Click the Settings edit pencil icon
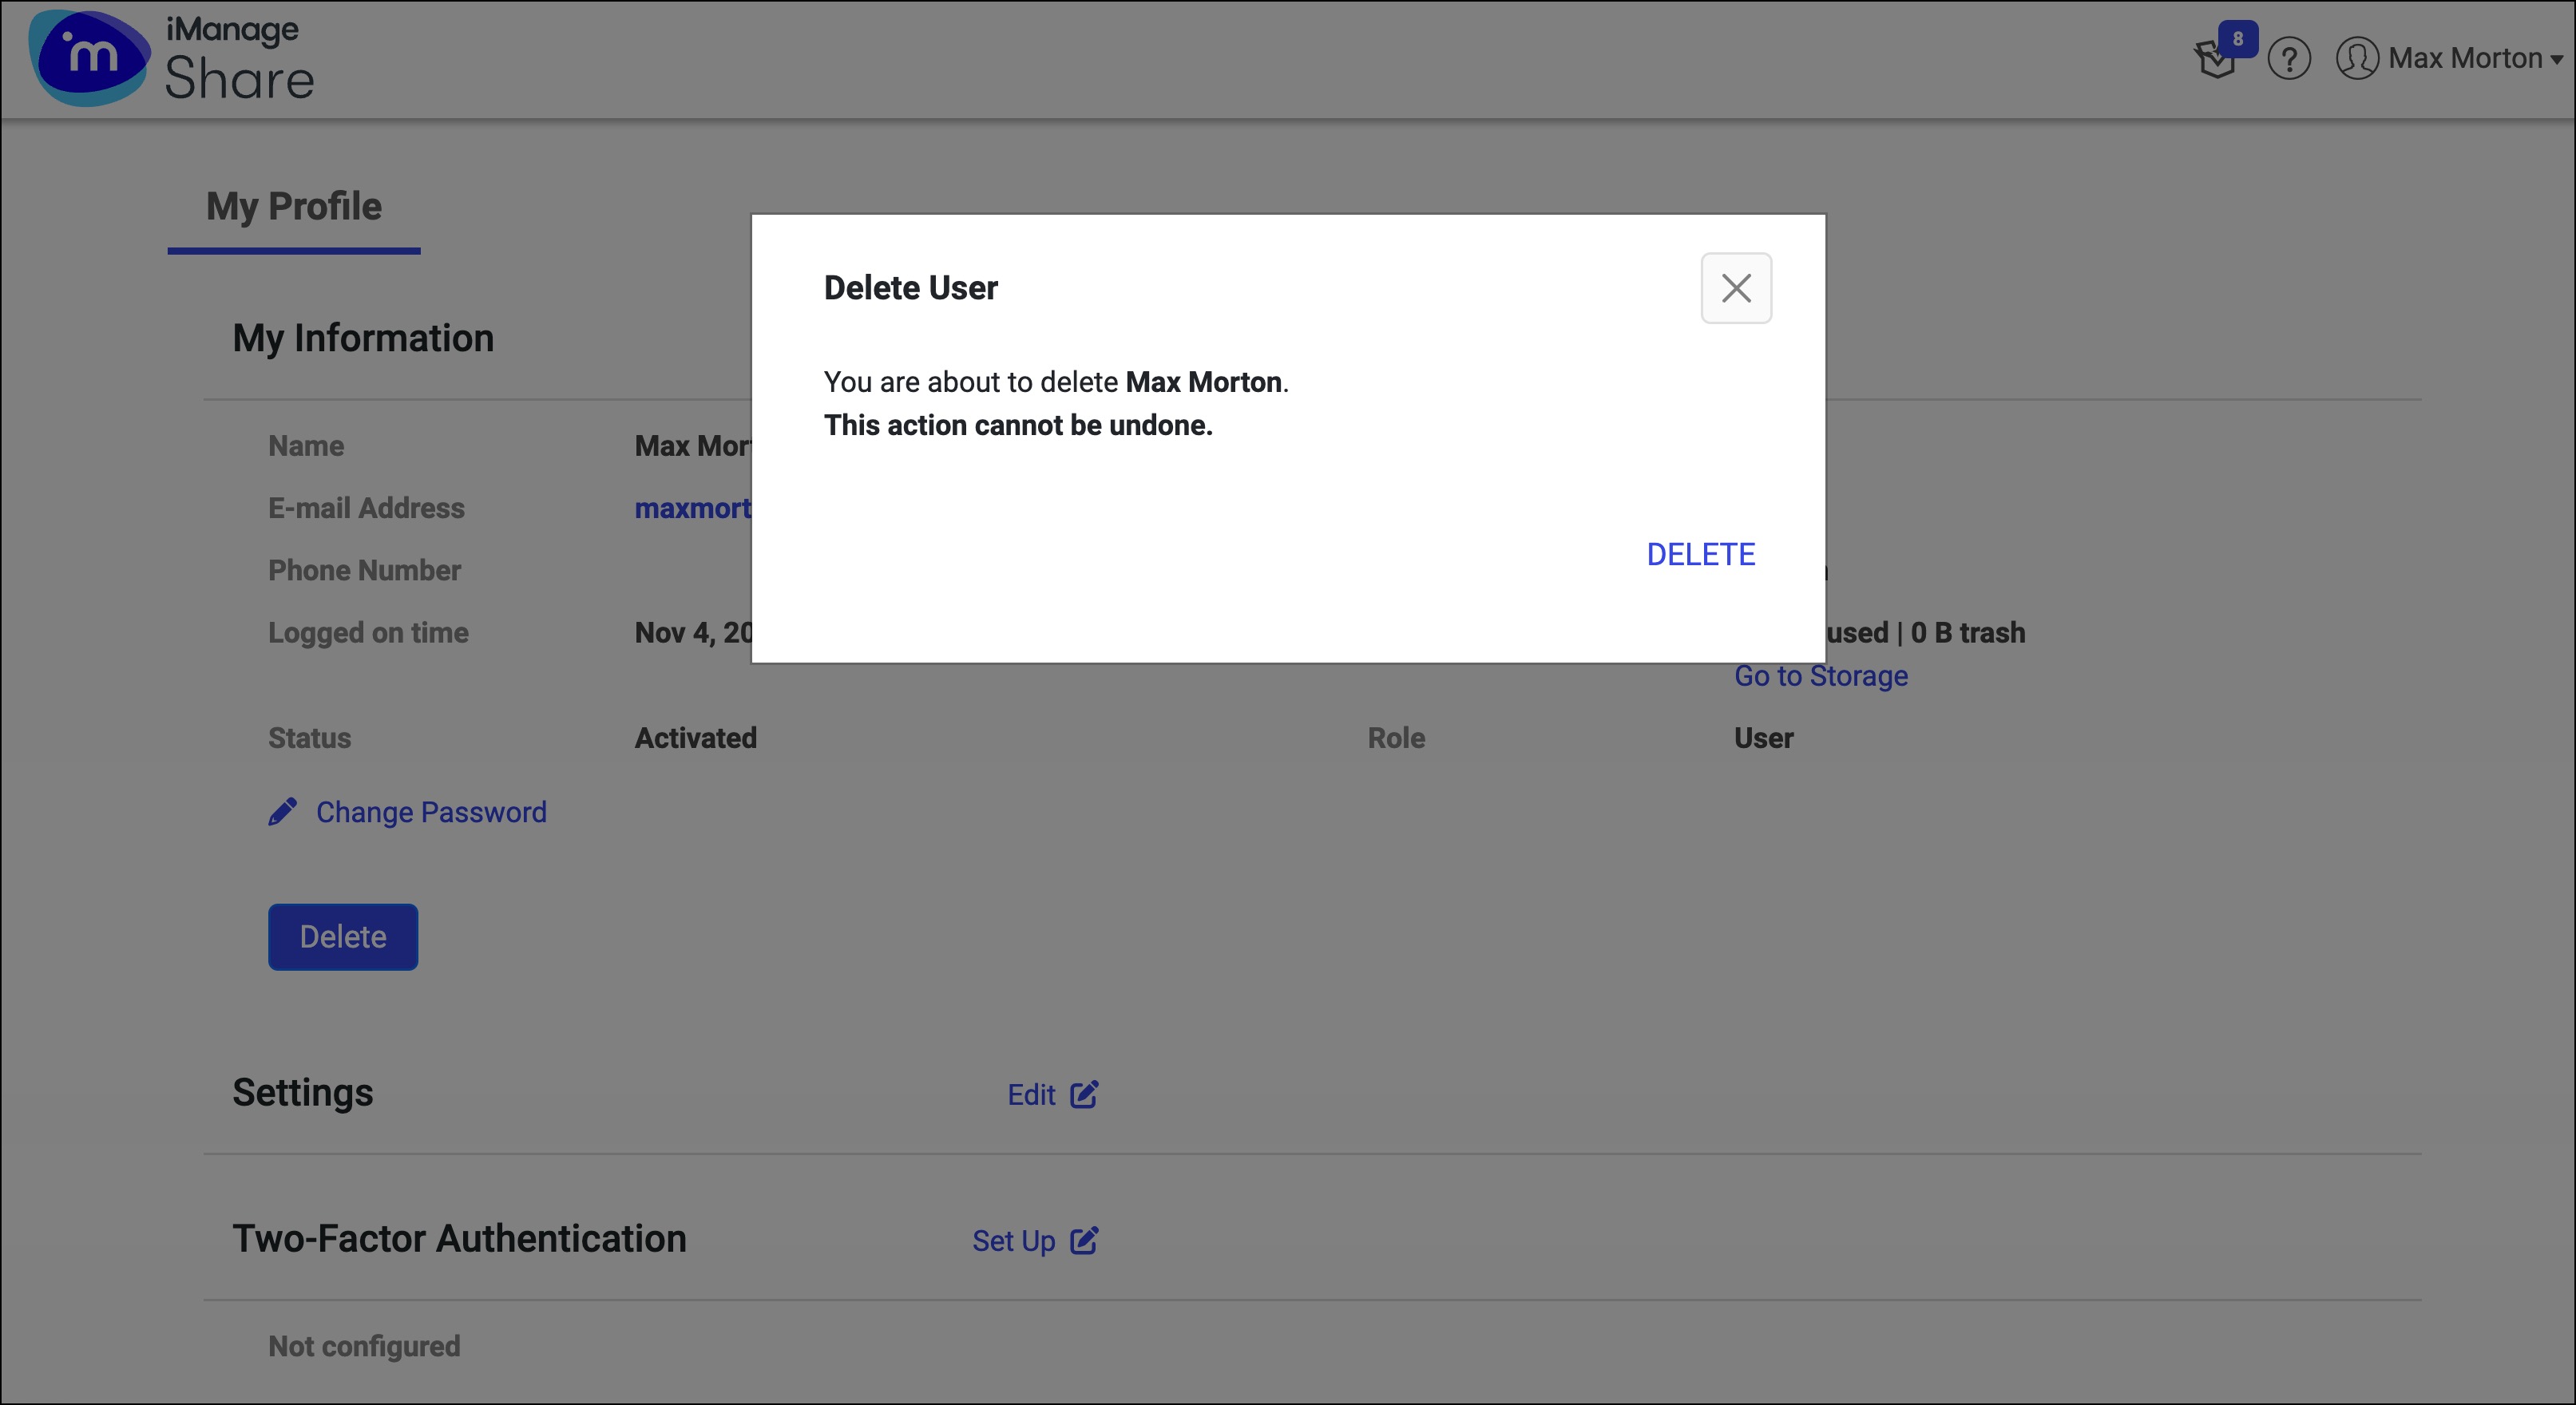2576x1405 pixels. [1084, 1095]
